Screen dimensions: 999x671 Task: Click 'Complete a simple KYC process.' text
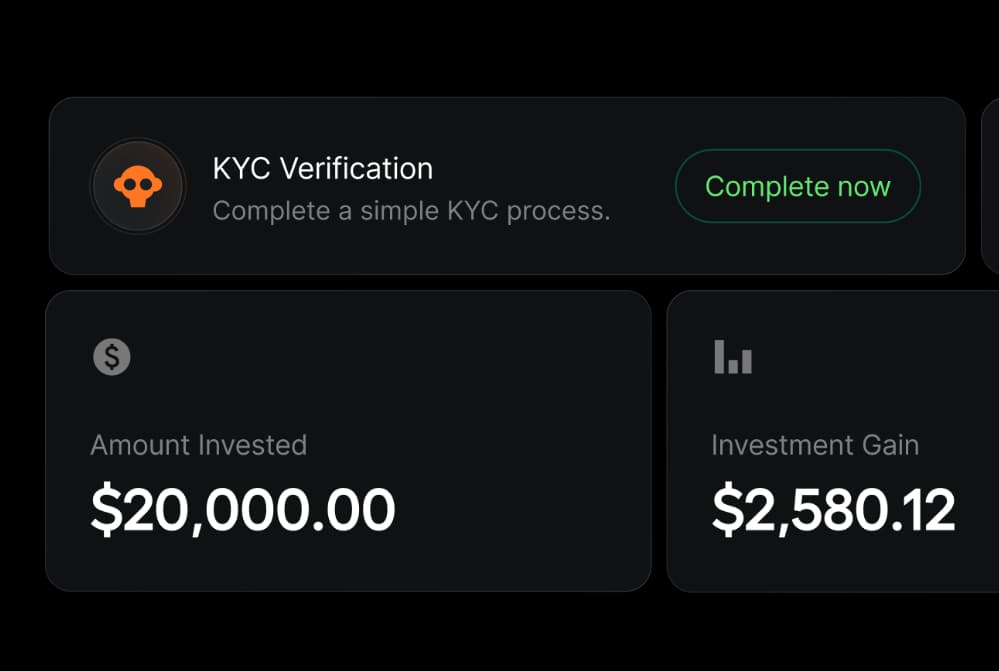[411, 212]
